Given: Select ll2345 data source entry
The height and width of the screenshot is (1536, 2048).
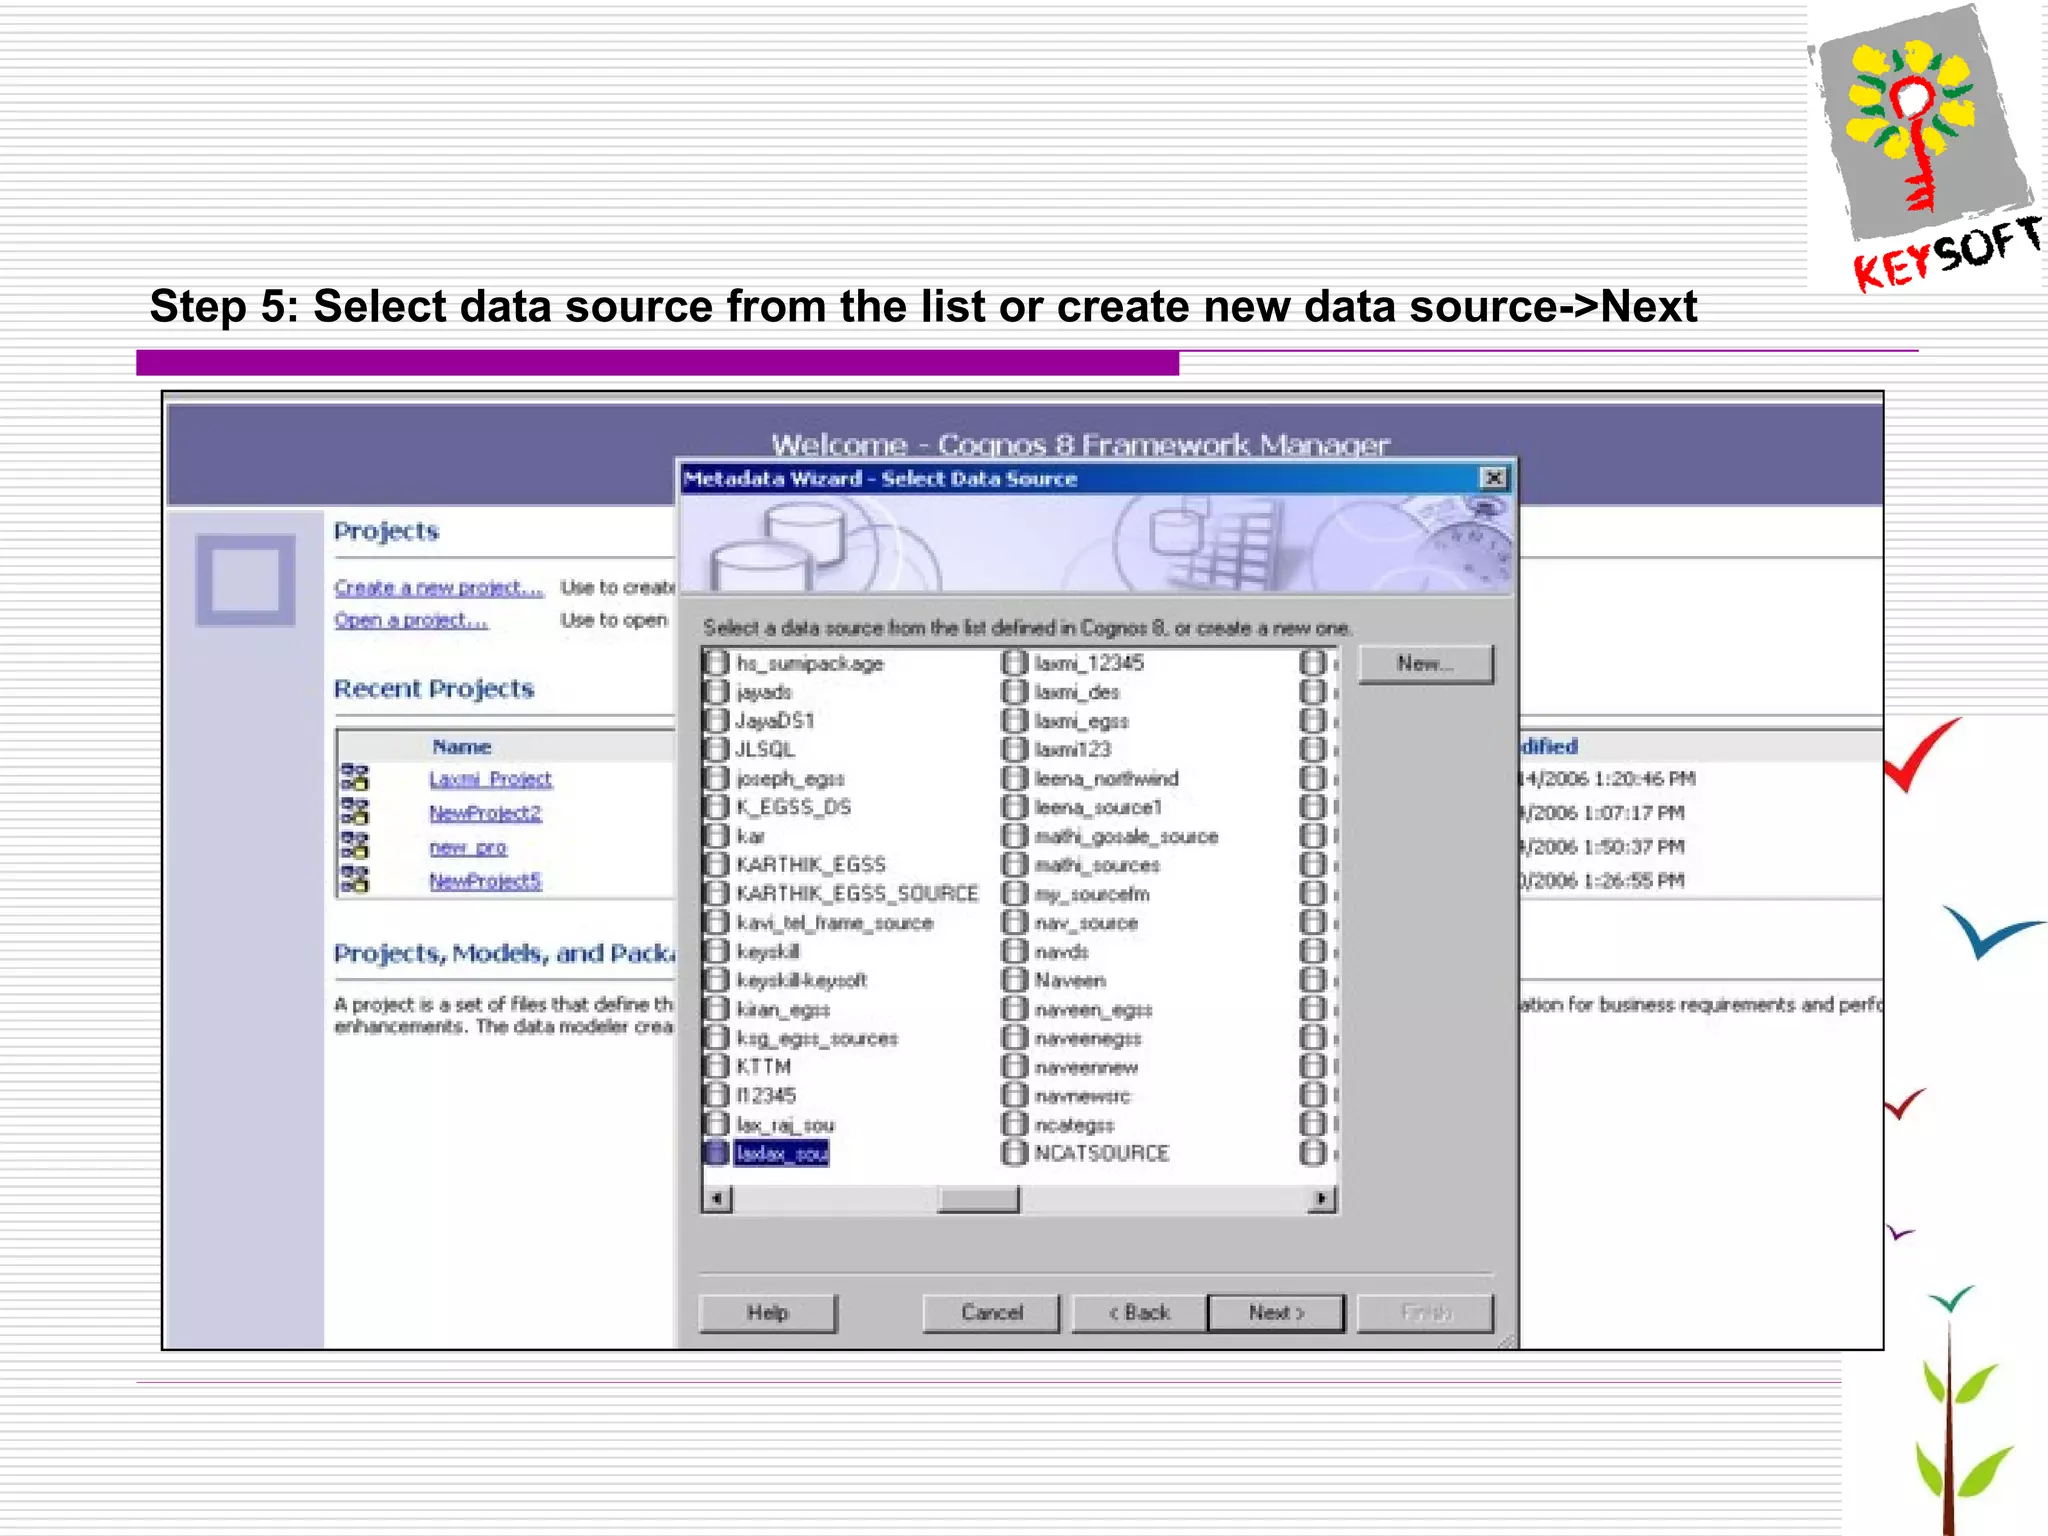Looking at the screenshot, I should click(766, 1096).
